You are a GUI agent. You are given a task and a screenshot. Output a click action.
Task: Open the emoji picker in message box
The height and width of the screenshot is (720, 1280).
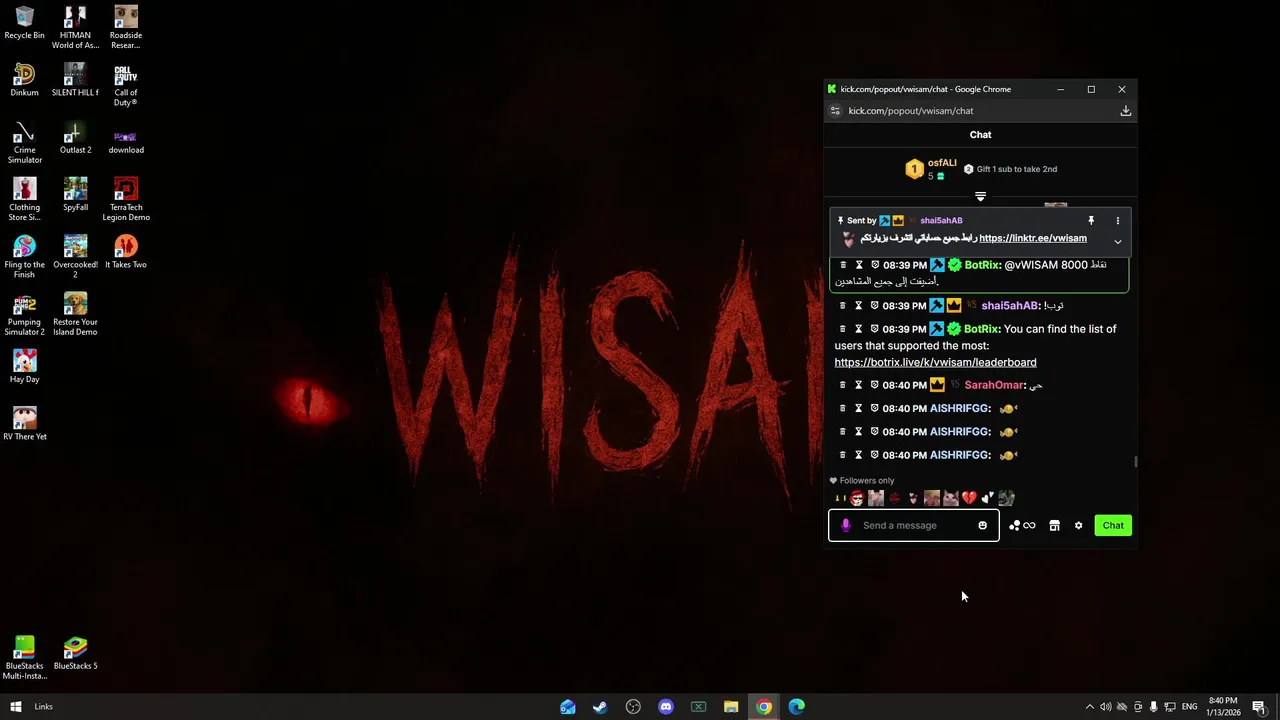tap(982, 526)
